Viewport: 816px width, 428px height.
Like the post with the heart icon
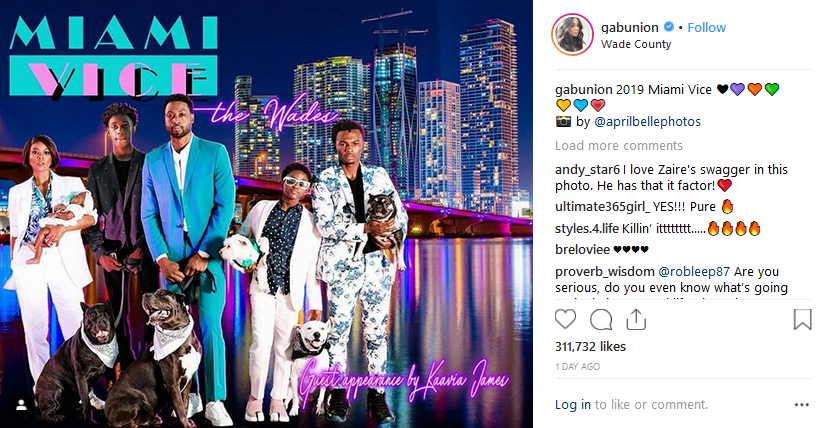[565, 319]
